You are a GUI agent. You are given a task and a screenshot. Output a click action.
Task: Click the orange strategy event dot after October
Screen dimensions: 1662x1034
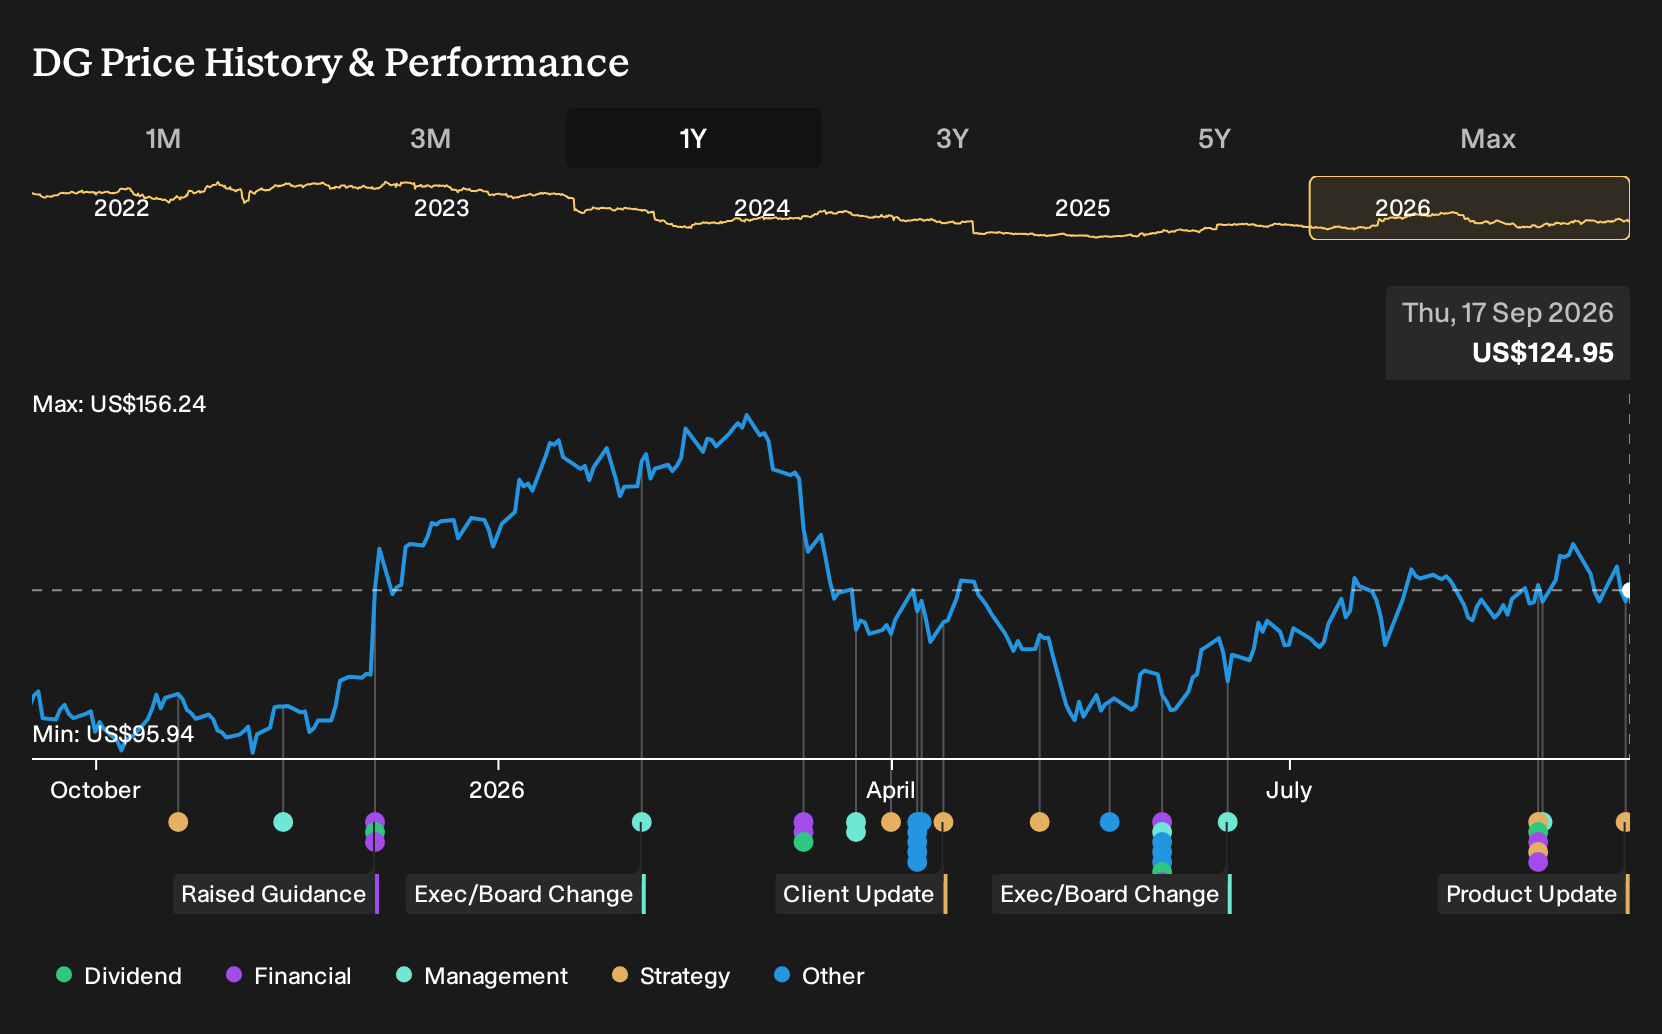pos(178,822)
